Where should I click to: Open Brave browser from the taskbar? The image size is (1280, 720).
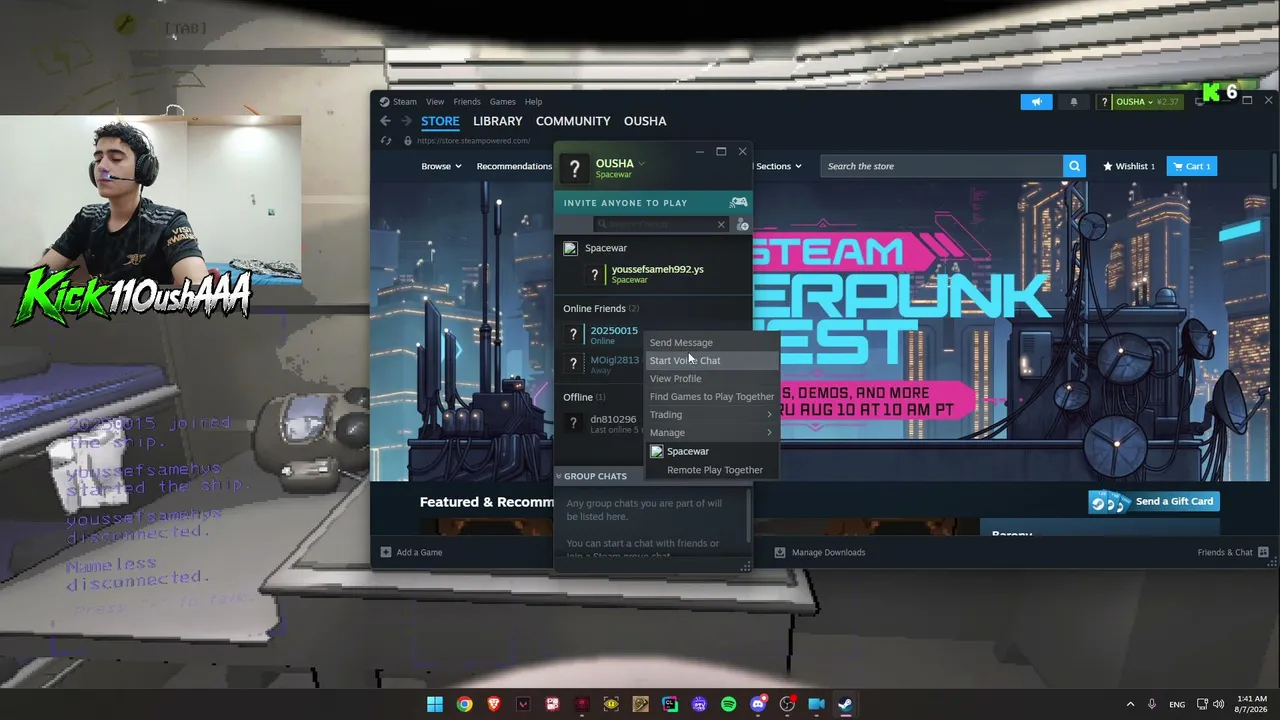pos(494,704)
